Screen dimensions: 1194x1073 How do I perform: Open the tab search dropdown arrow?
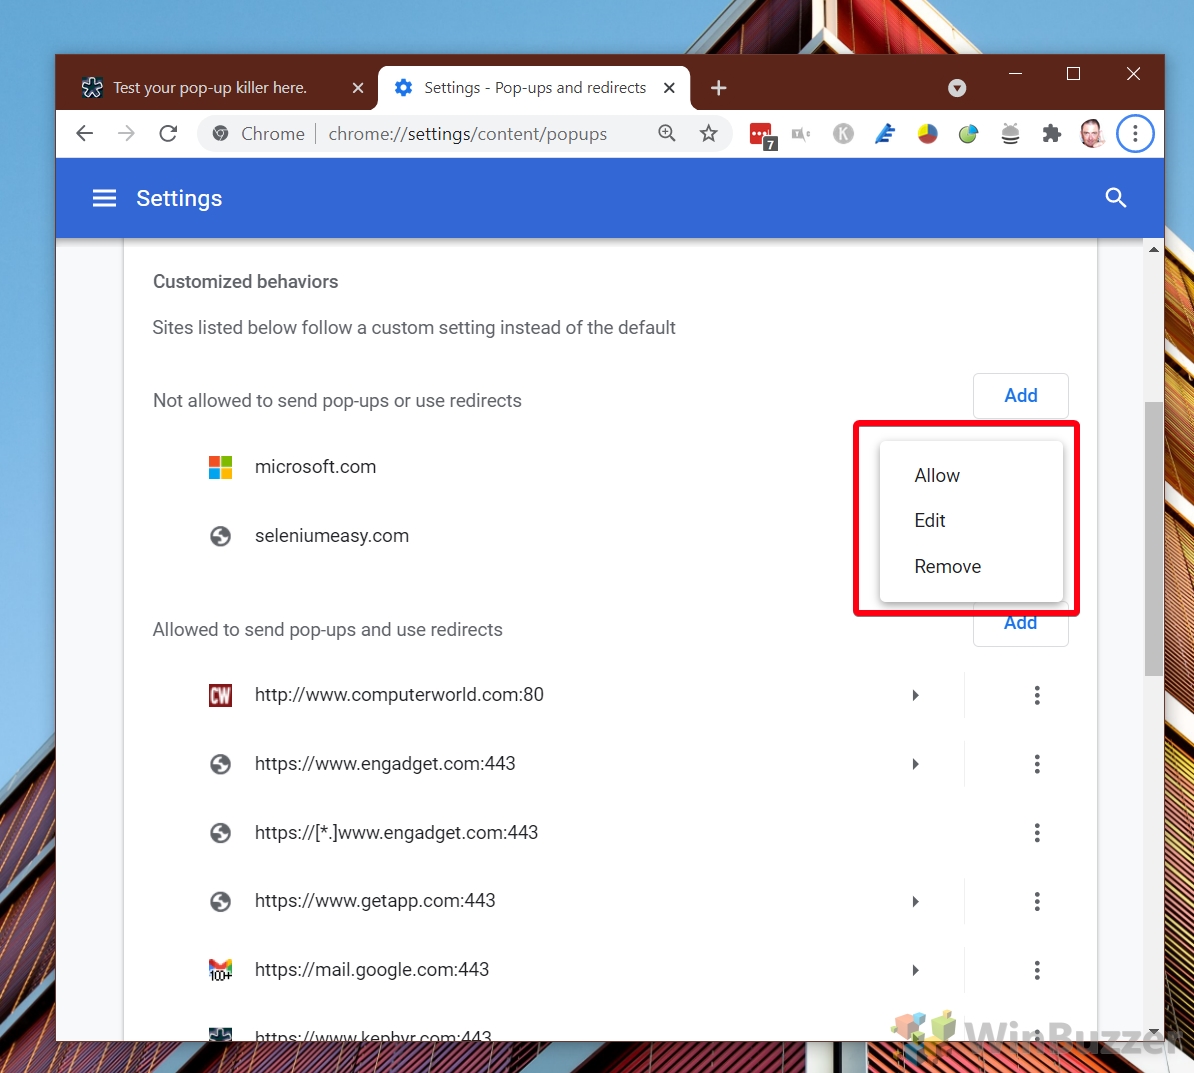coord(957,88)
